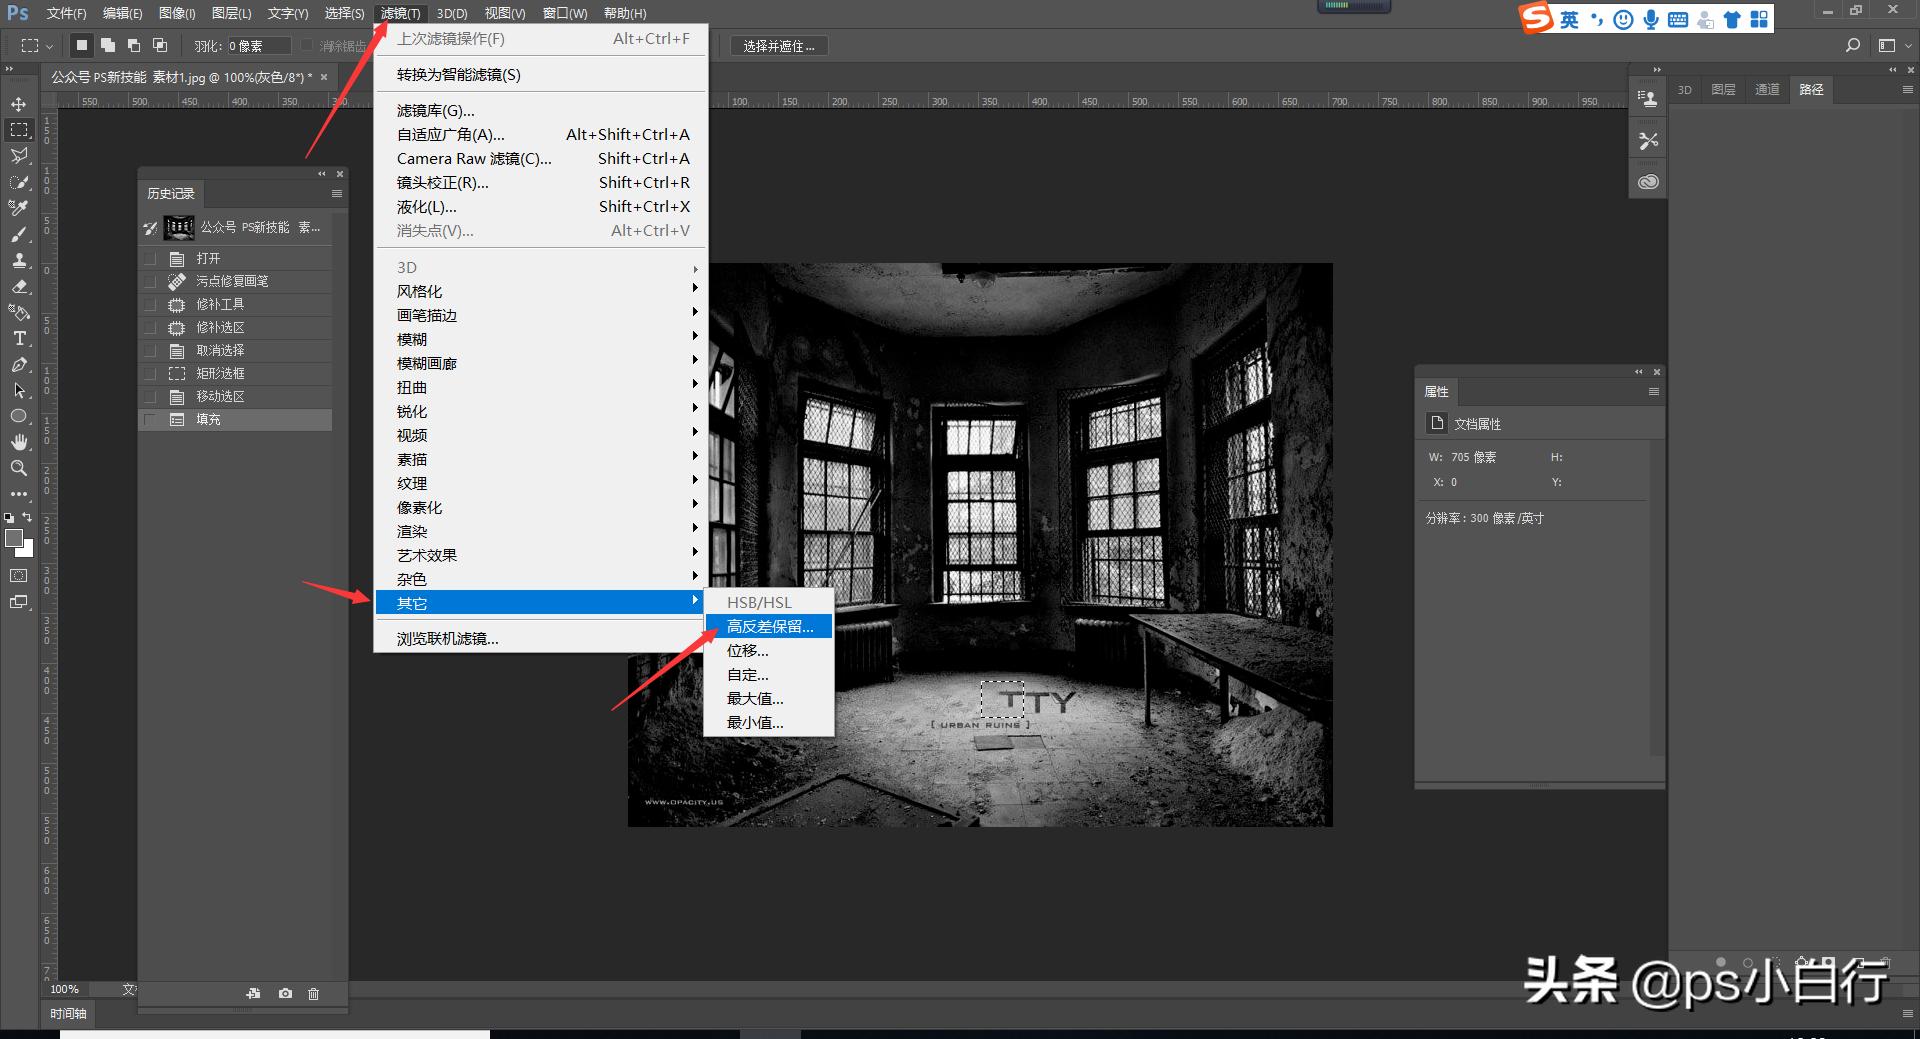Expand the 渲染 filter submenu
This screenshot has width=1920, height=1039.
(540, 531)
